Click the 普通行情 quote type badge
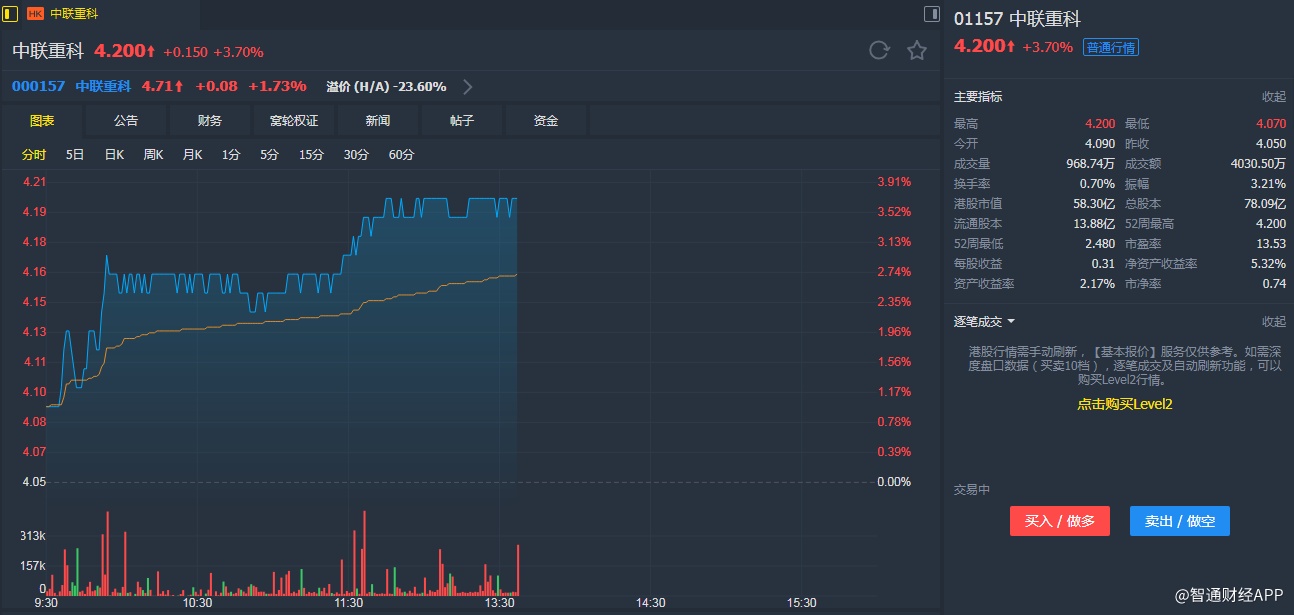This screenshot has width=1294, height=615. pos(1110,47)
